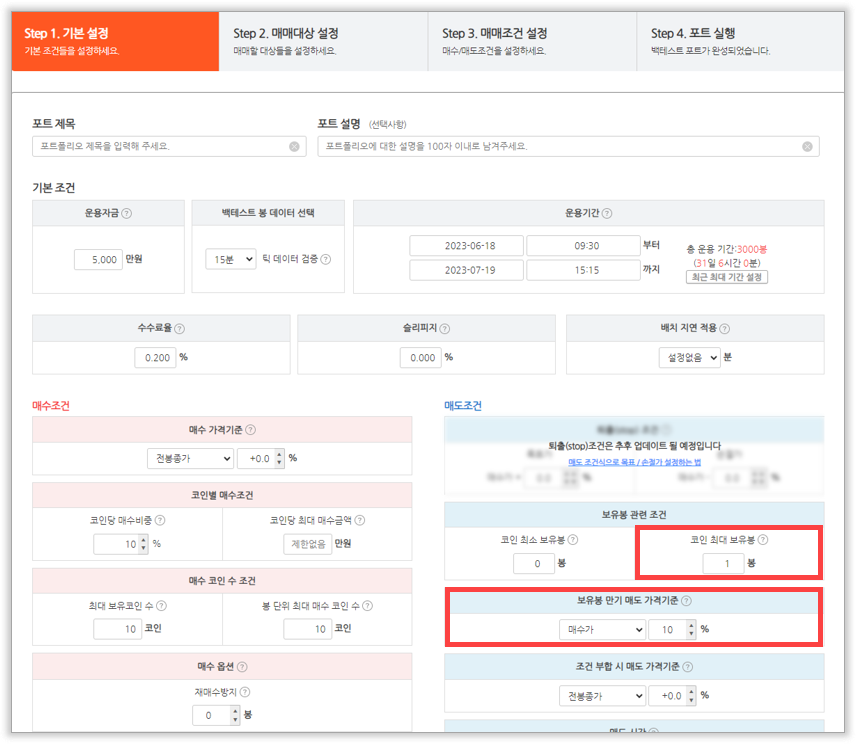Click the 코인당 매수비중 stepper control

[142, 544]
